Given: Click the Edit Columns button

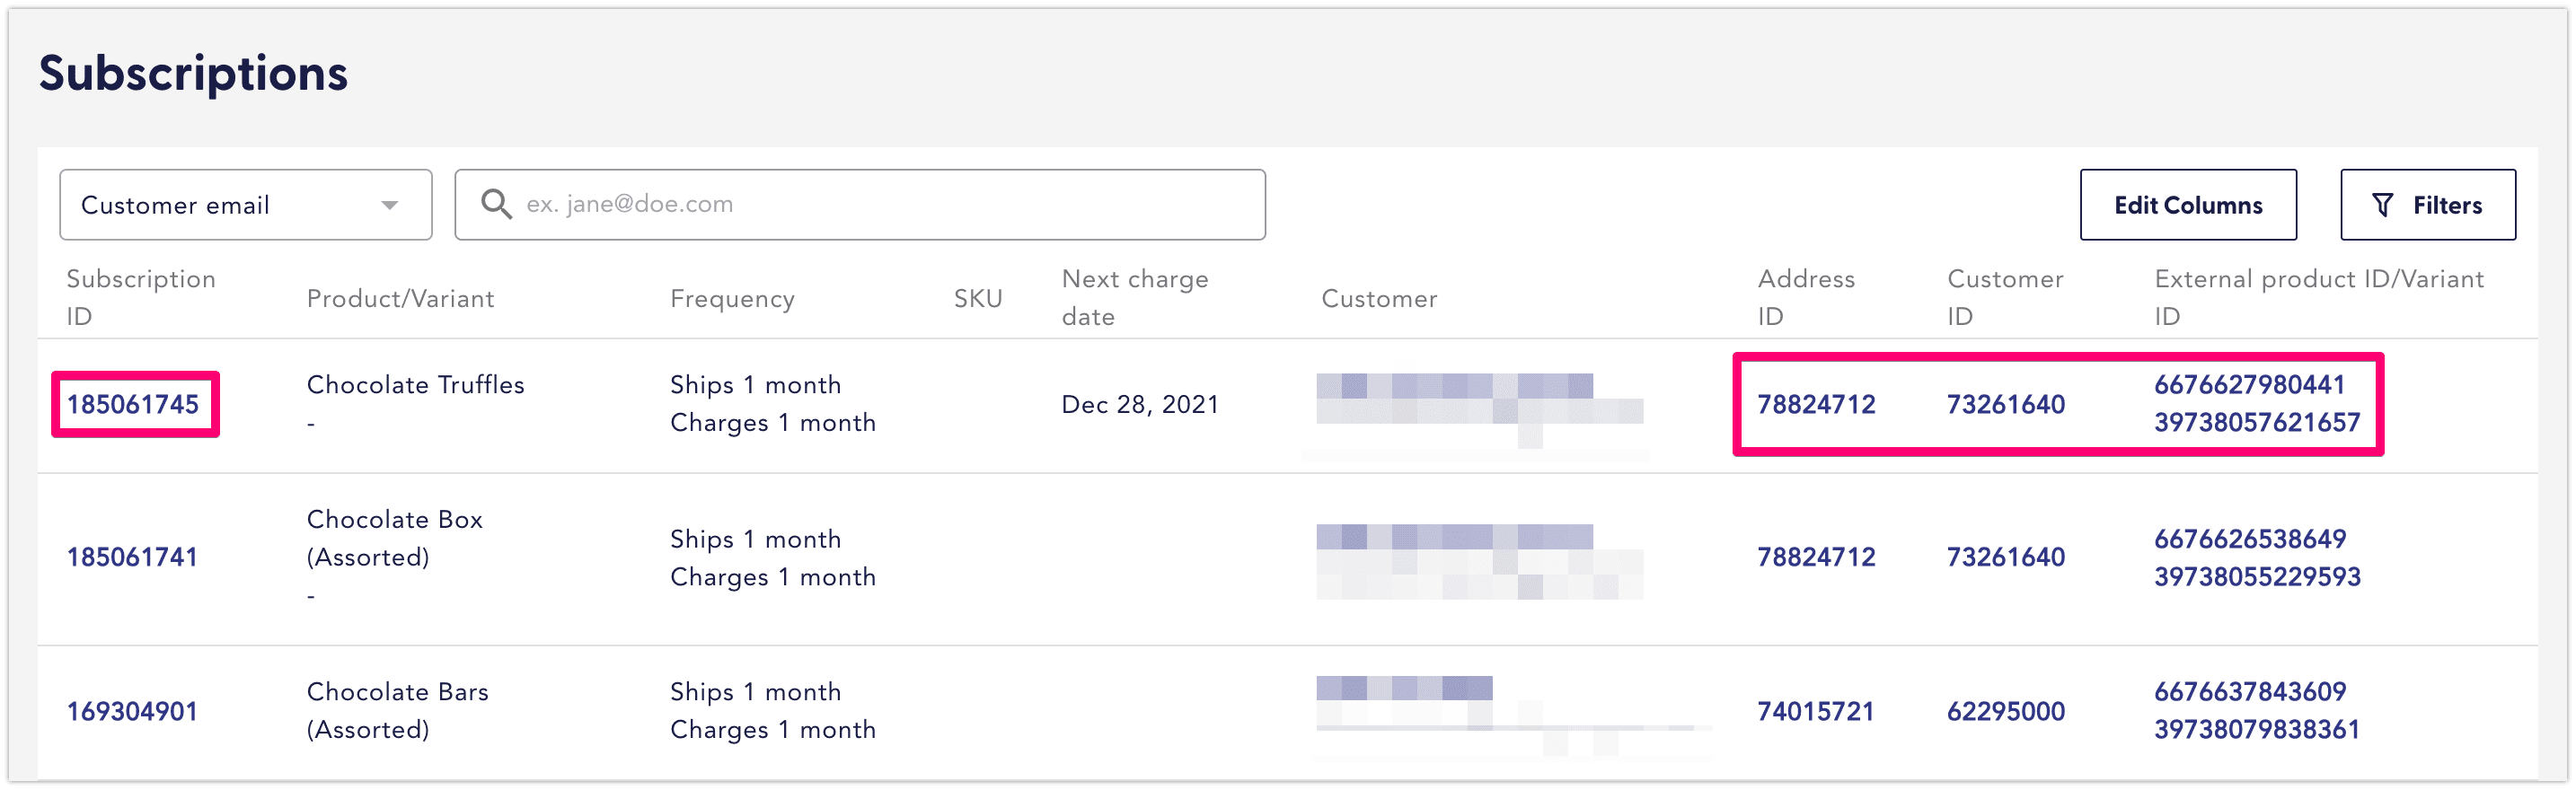Looking at the screenshot, I should click(x=2188, y=205).
